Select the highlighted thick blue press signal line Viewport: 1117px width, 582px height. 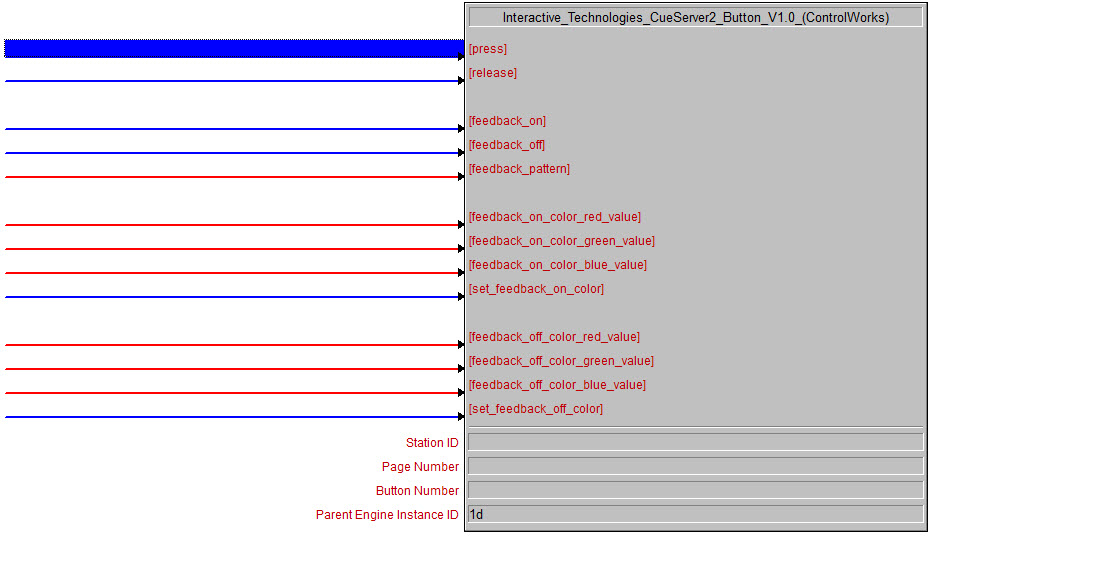click(x=234, y=48)
